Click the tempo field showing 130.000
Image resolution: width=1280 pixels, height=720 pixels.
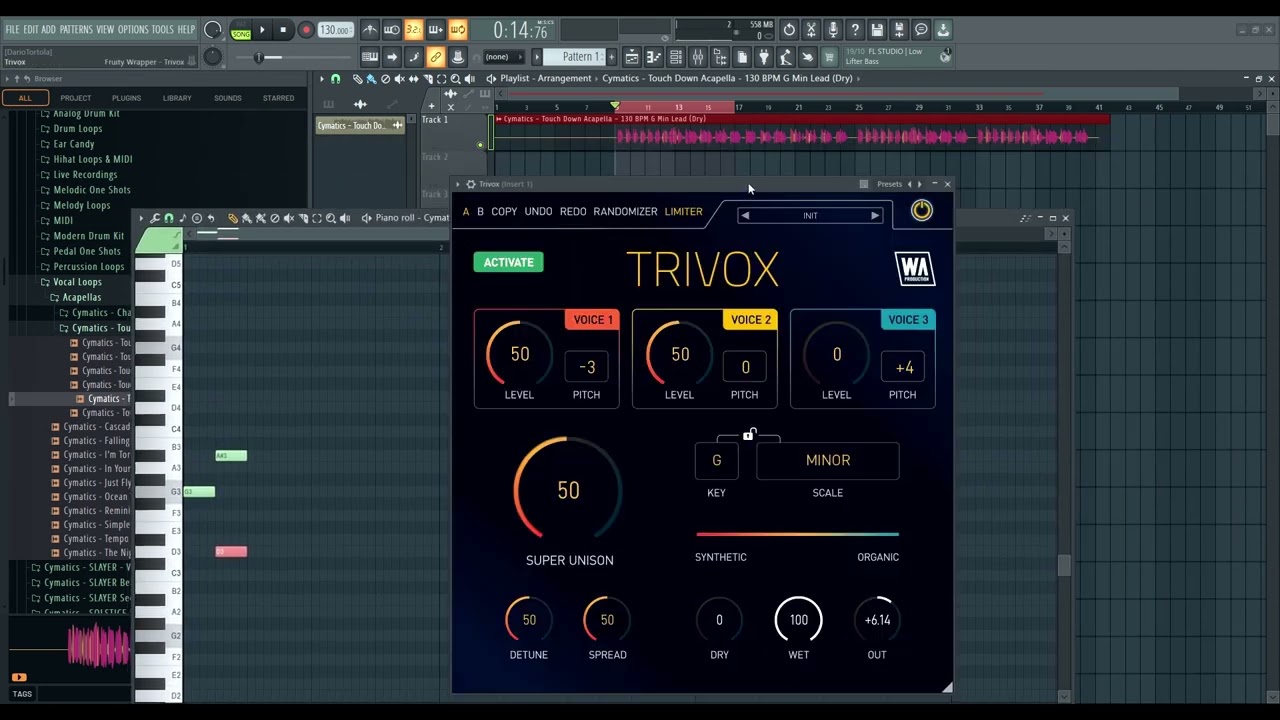pyautogui.click(x=335, y=30)
